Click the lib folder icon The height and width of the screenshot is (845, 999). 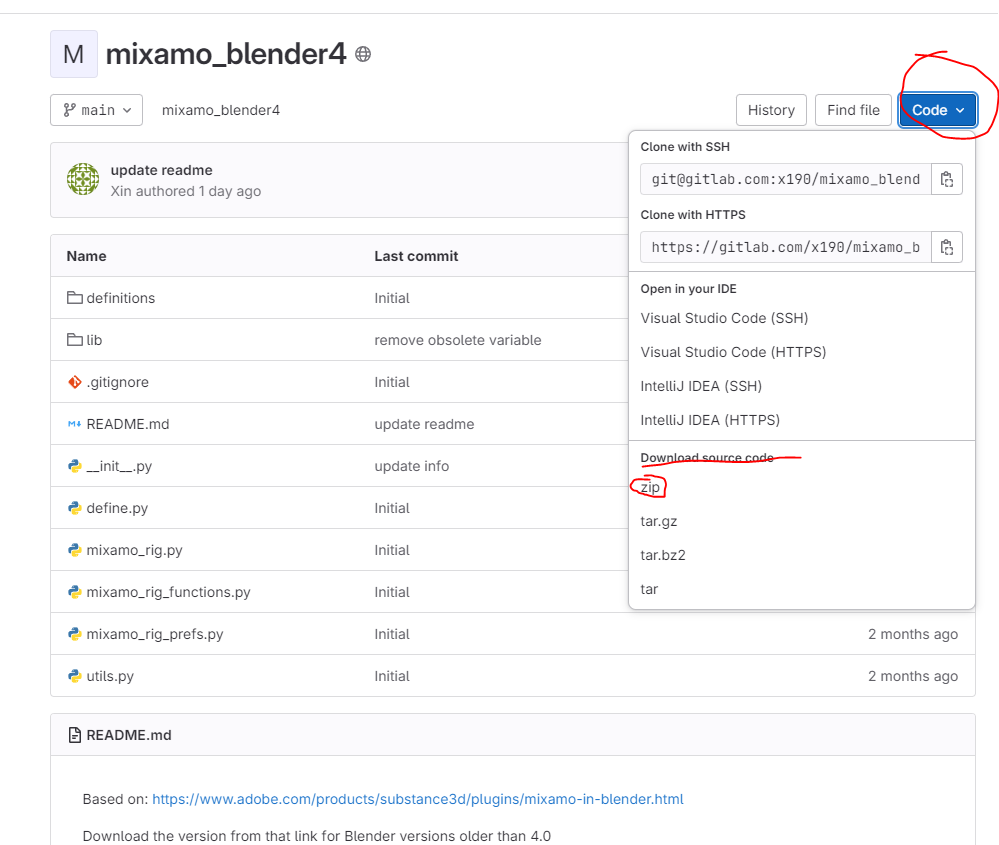coord(75,340)
